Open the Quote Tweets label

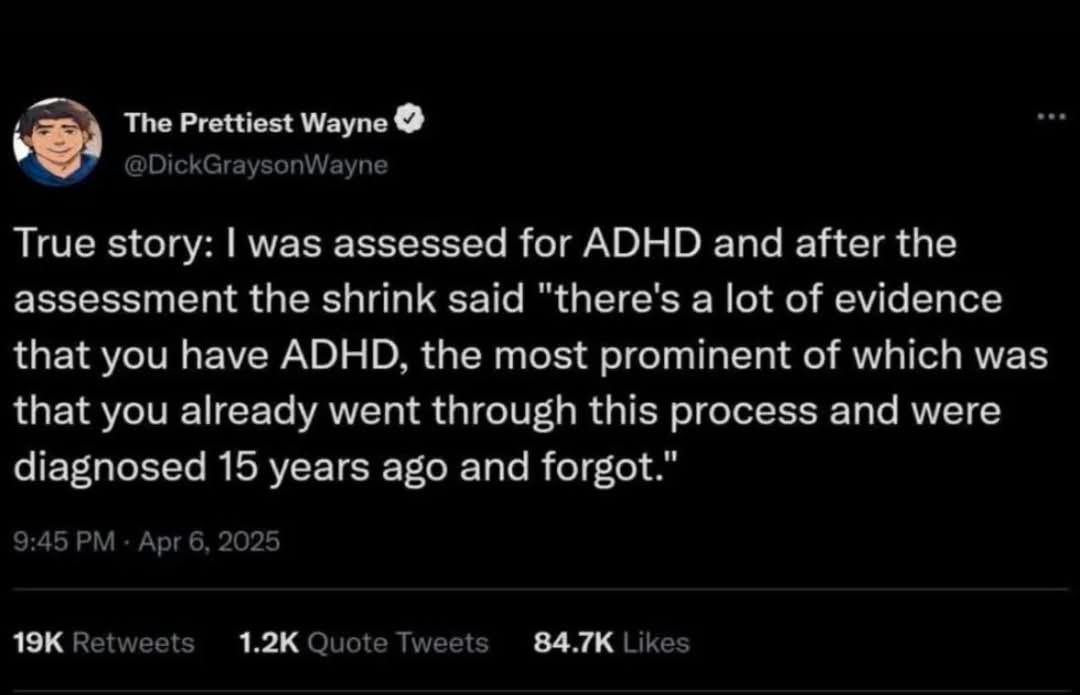[398, 642]
